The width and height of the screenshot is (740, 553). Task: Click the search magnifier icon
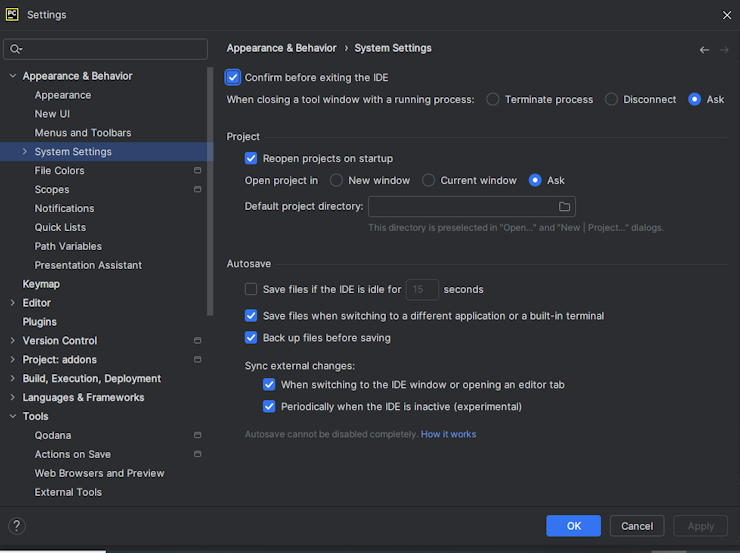pyautogui.click(x=16, y=49)
